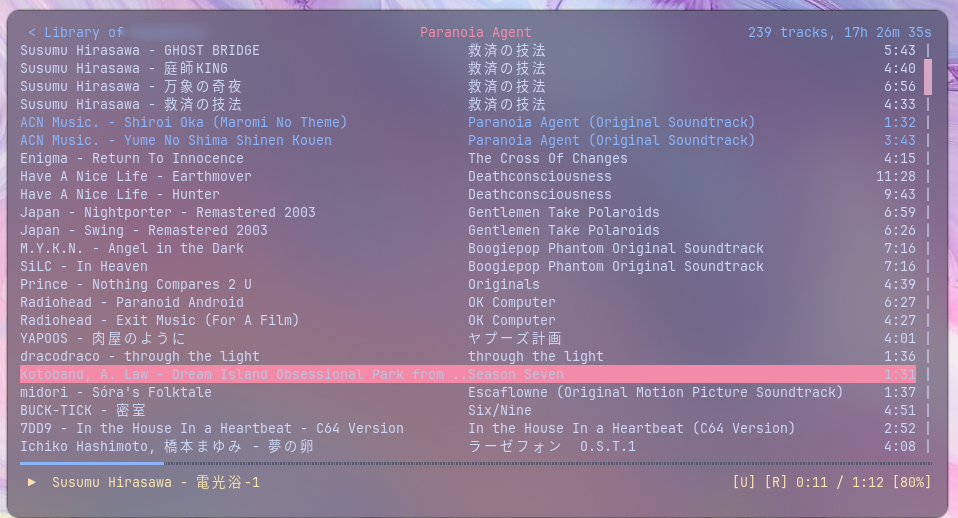
Task: Click the '239 tracks, 17h 26m 35s' summary
Action: click(x=839, y=32)
